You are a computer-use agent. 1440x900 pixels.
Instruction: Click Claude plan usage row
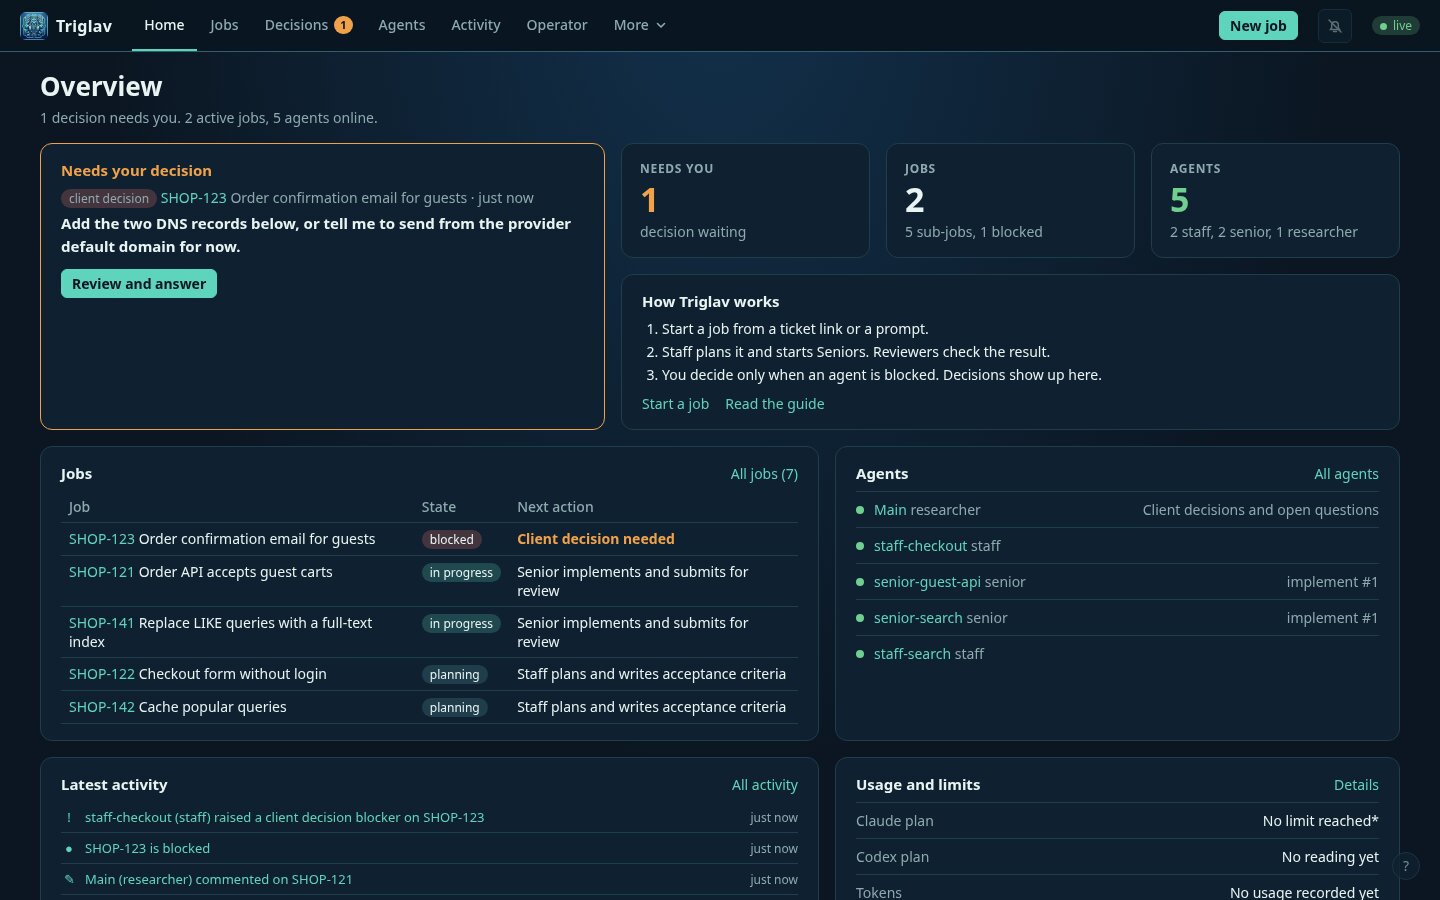pos(1117,821)
